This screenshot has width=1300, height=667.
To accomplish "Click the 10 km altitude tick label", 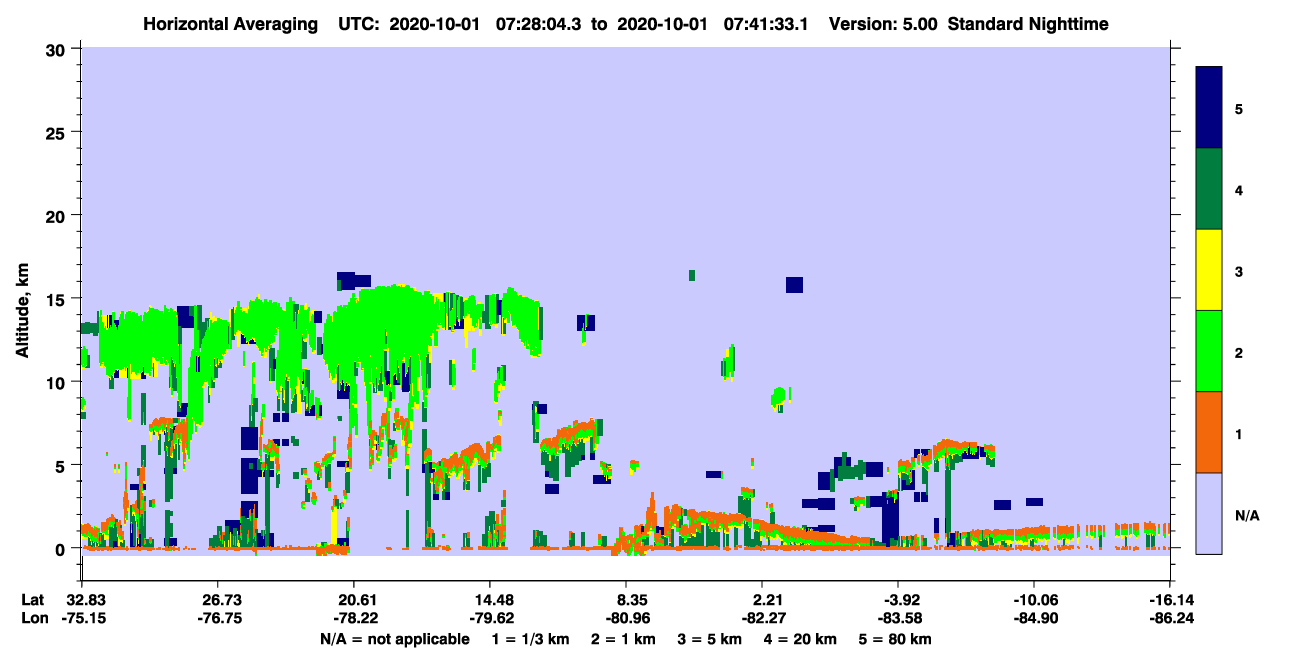I will 57,382.
